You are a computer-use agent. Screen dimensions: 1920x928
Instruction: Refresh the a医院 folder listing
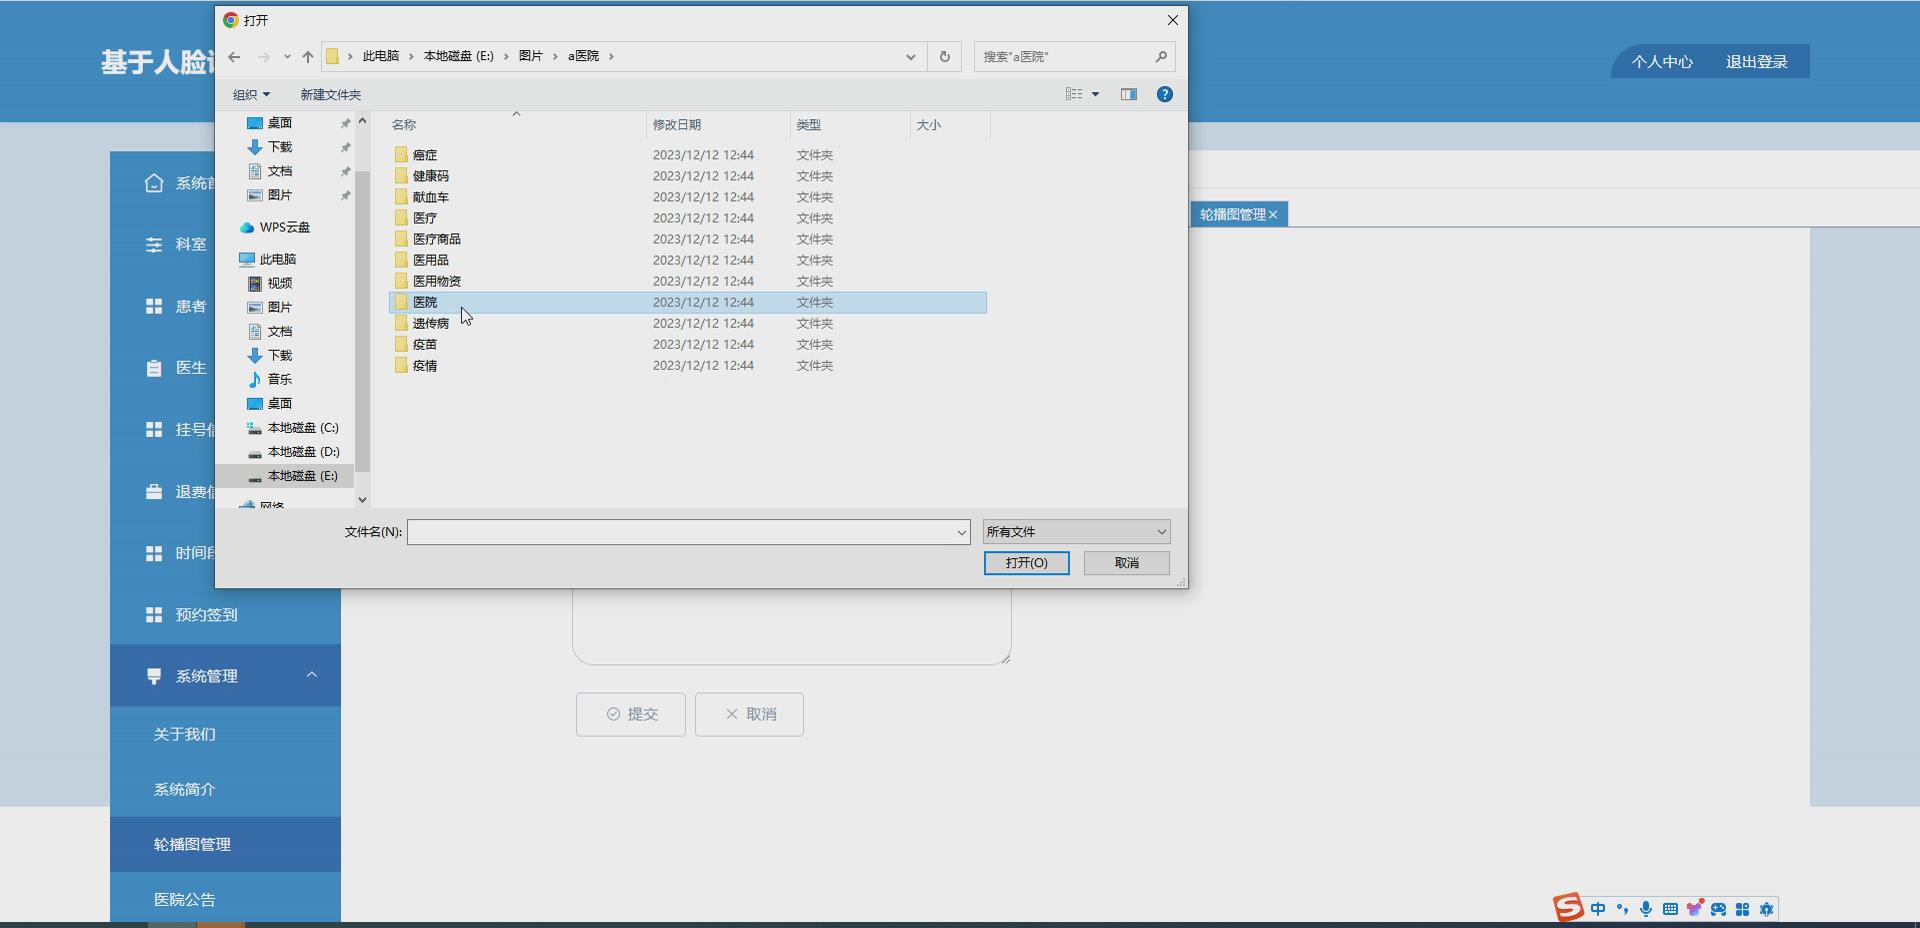coord(944,57)
